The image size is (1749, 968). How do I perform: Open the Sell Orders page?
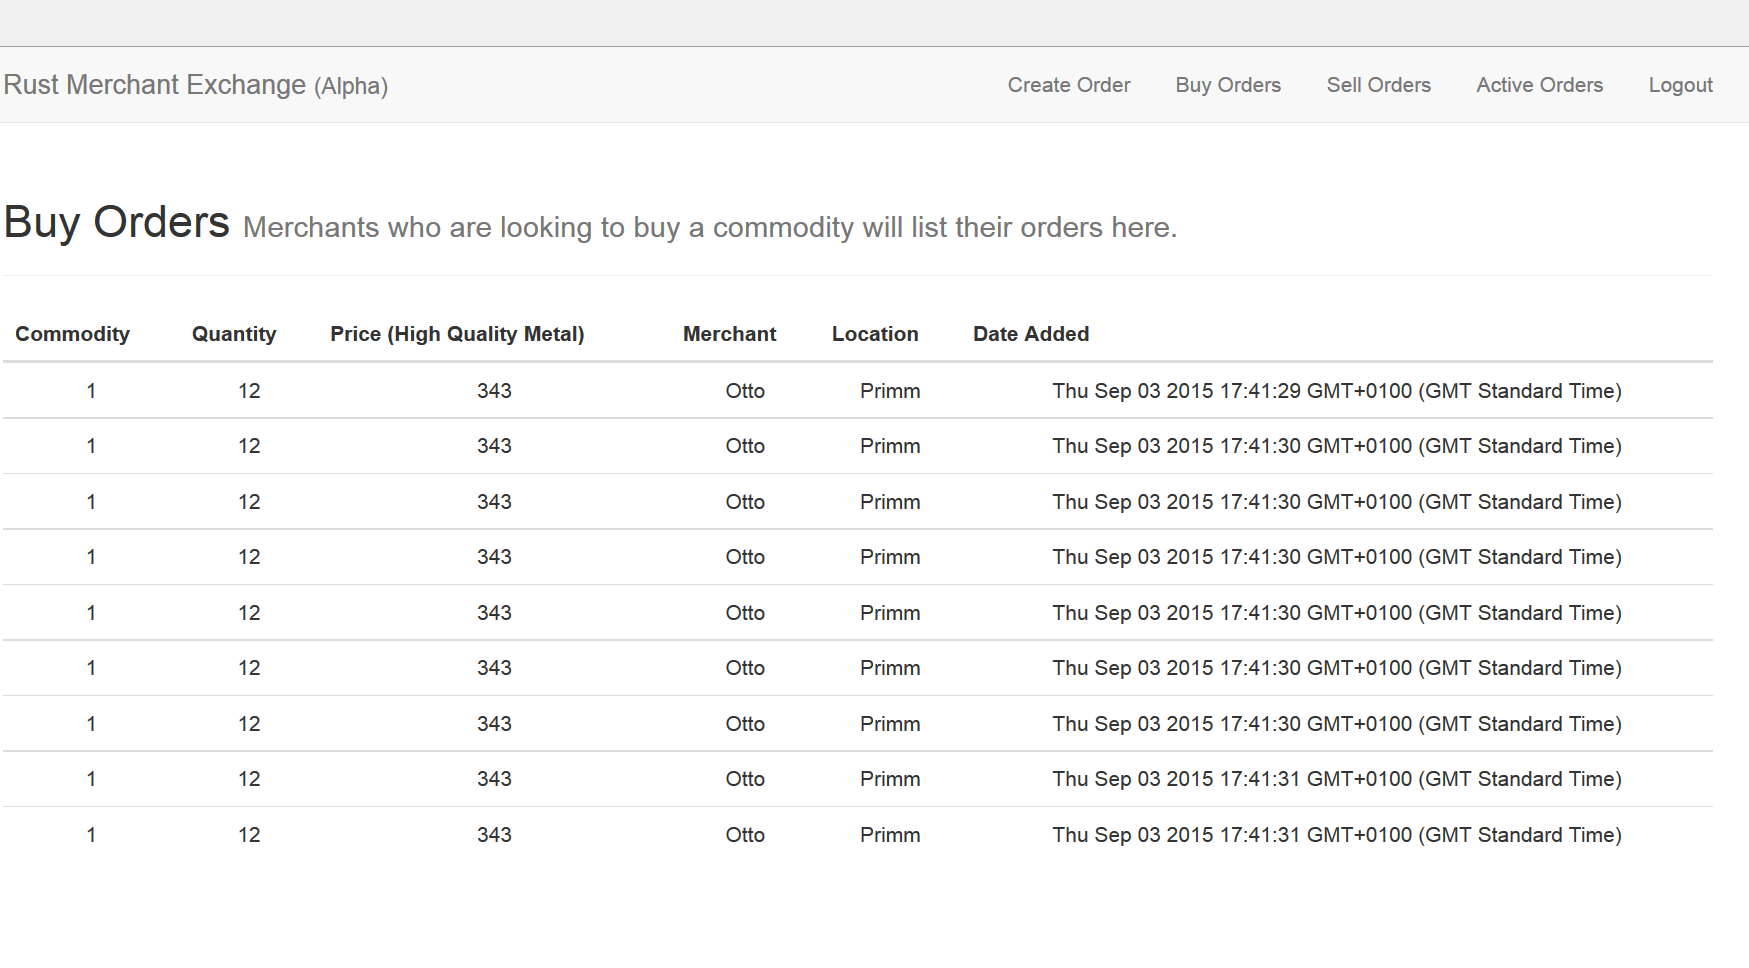pyautogui.click(x=1378, y=85)
